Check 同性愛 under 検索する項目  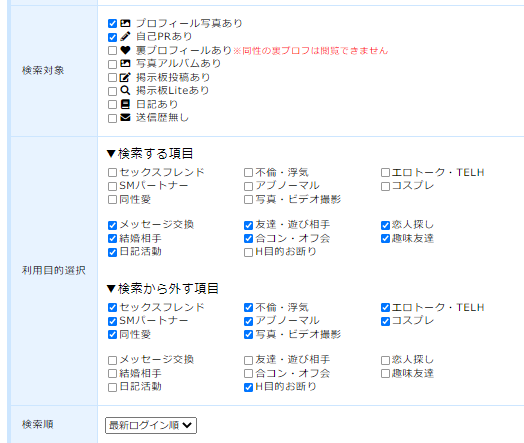(x=112, y=200)
